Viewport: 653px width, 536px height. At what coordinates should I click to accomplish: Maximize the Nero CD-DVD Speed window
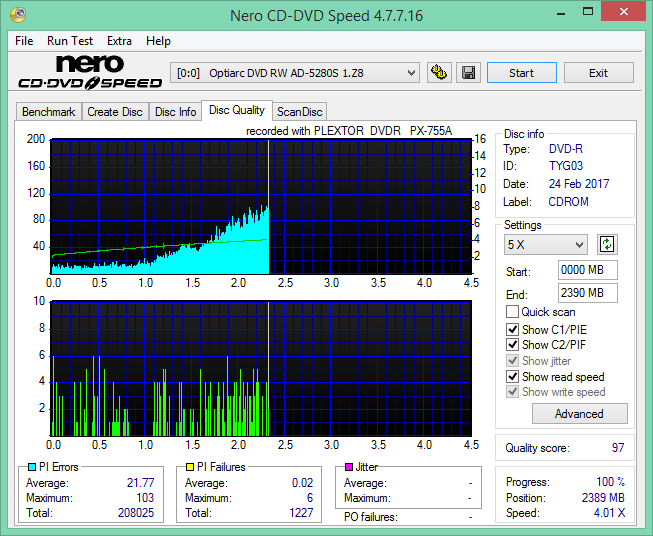coord(588,12)
